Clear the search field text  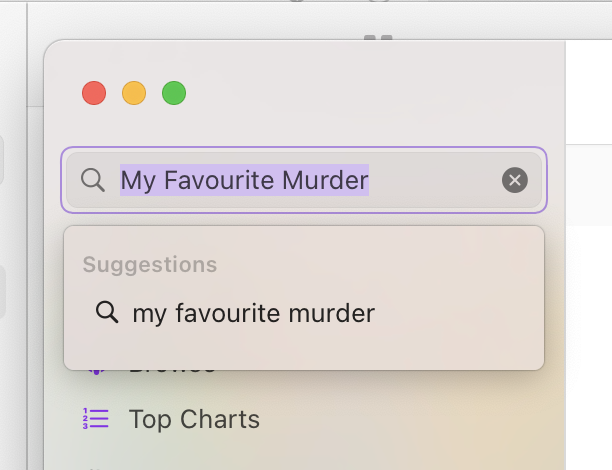click(515, 180)
